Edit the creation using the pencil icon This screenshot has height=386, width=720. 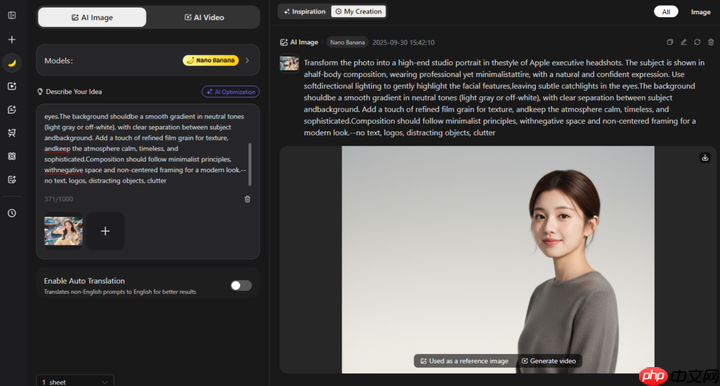[x=683, y=42]
